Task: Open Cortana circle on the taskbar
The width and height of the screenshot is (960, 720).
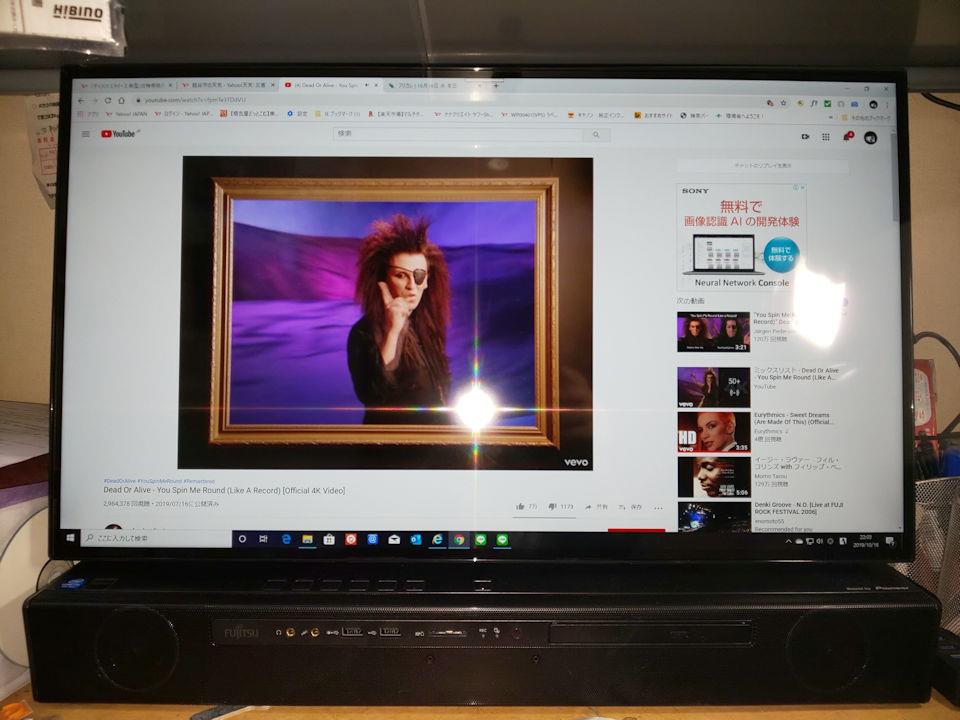Action: 242,539
